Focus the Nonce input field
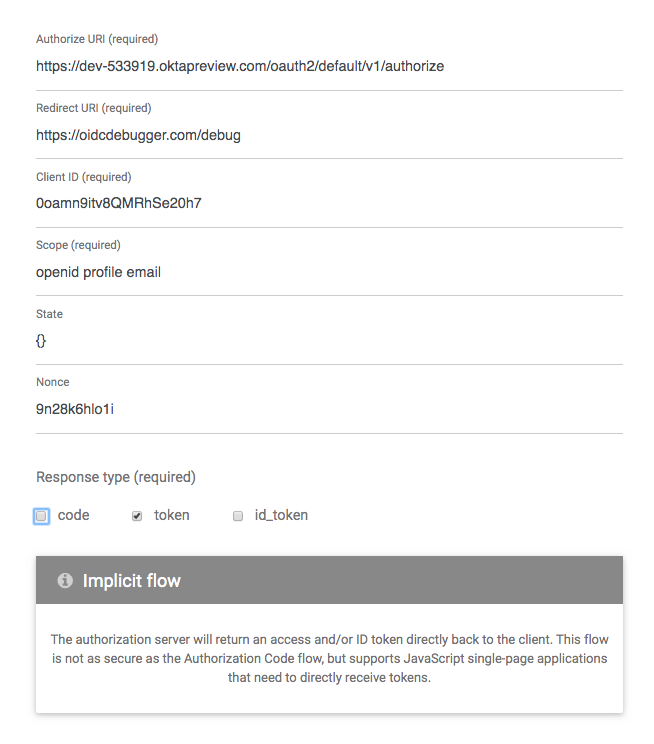This screenshot has height=744, width=654. [x=329, y=408]
